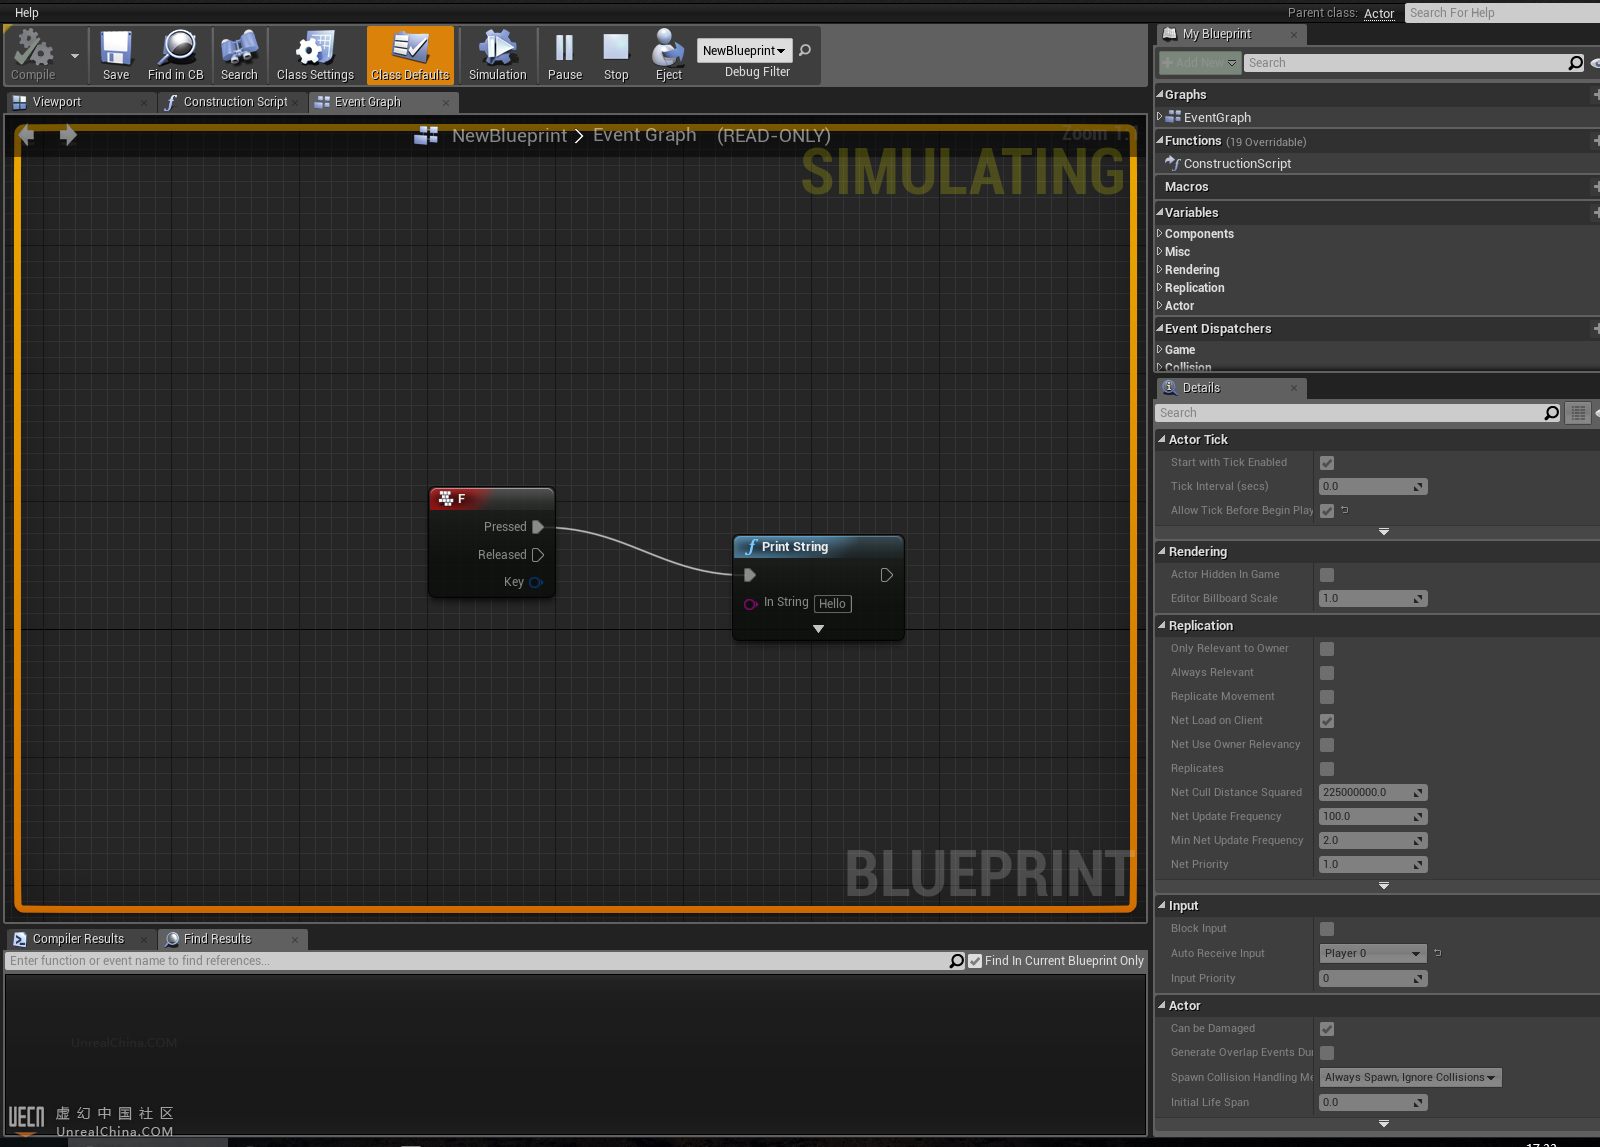Collapse the Event Dispatchers section

coord(1160,328)
